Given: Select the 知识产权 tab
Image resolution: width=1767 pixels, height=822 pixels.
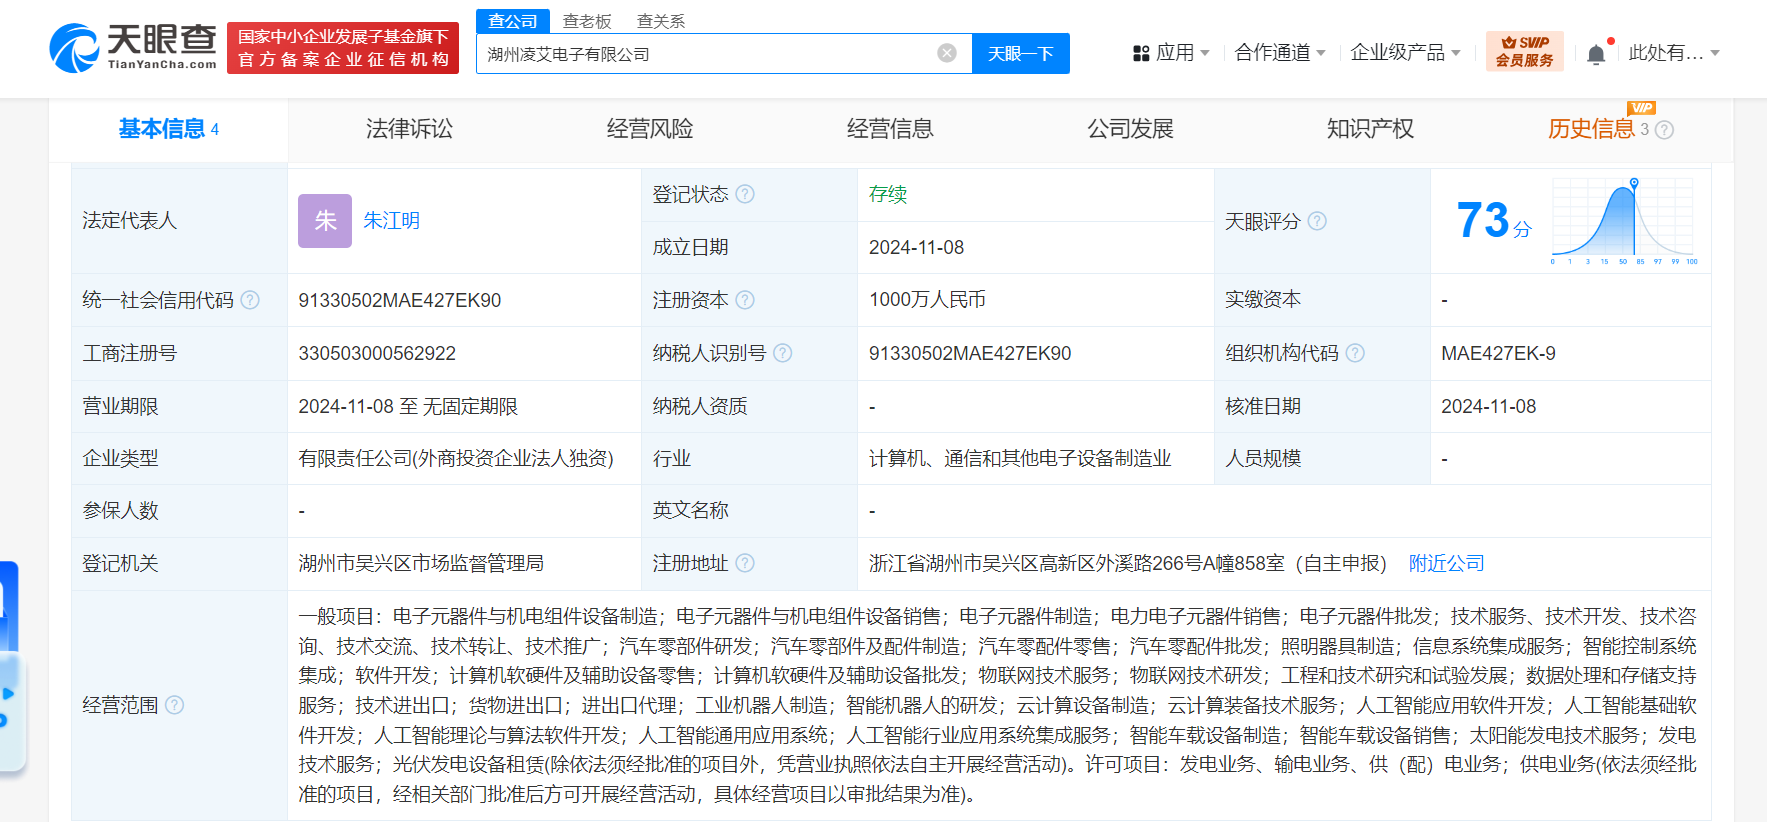Looking at the screenshot, I should coord(1370,129).
